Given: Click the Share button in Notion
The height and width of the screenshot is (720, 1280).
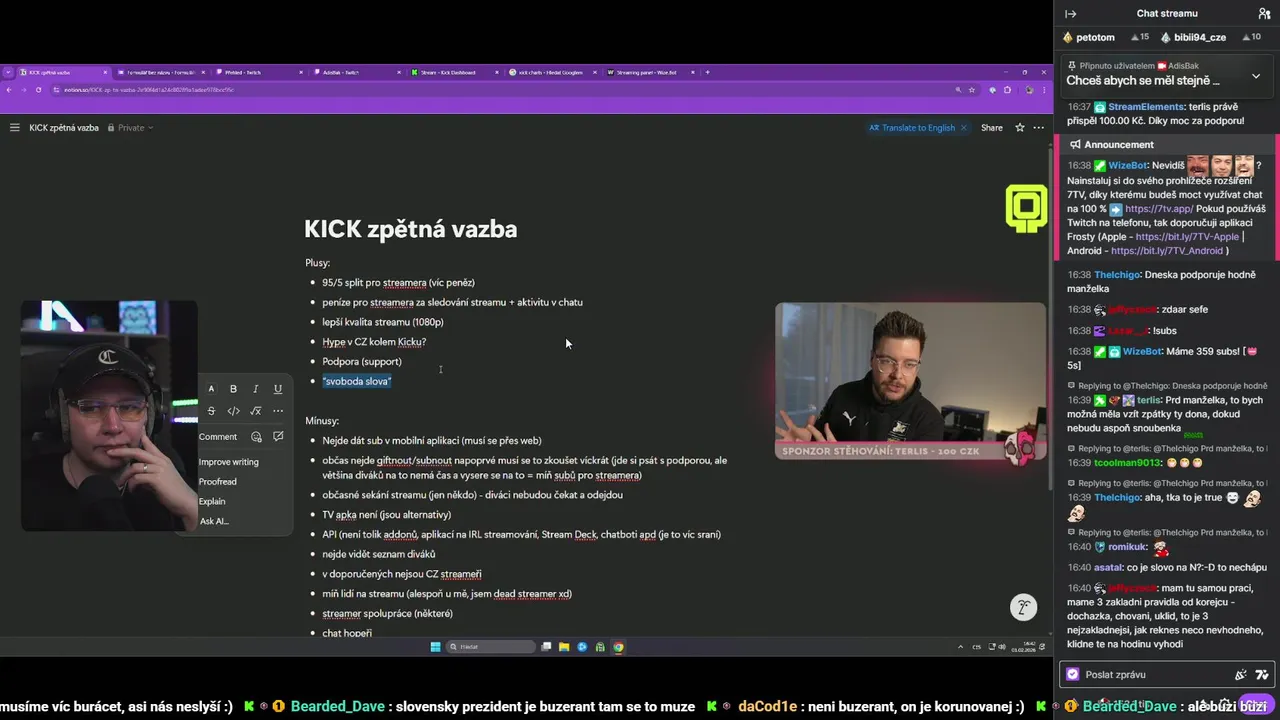Looking at the screenshot, I should (x=991, y=128).
